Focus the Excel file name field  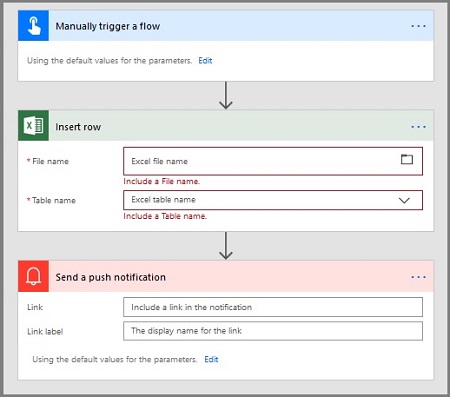click(x=273, y=161)
